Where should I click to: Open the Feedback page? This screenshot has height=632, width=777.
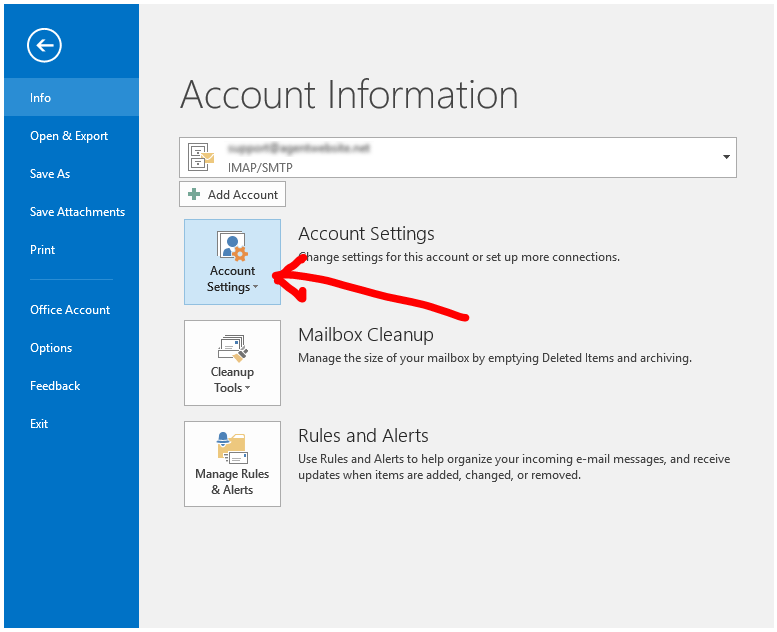tap(55, 386)
